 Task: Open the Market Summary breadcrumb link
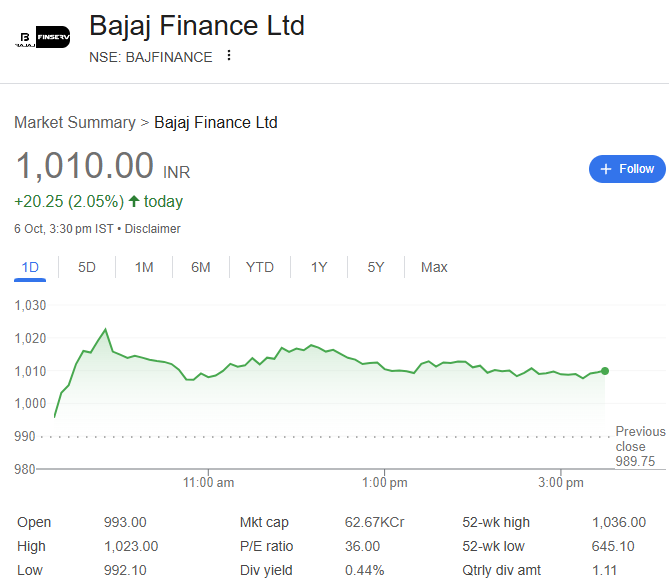point(74,122)
